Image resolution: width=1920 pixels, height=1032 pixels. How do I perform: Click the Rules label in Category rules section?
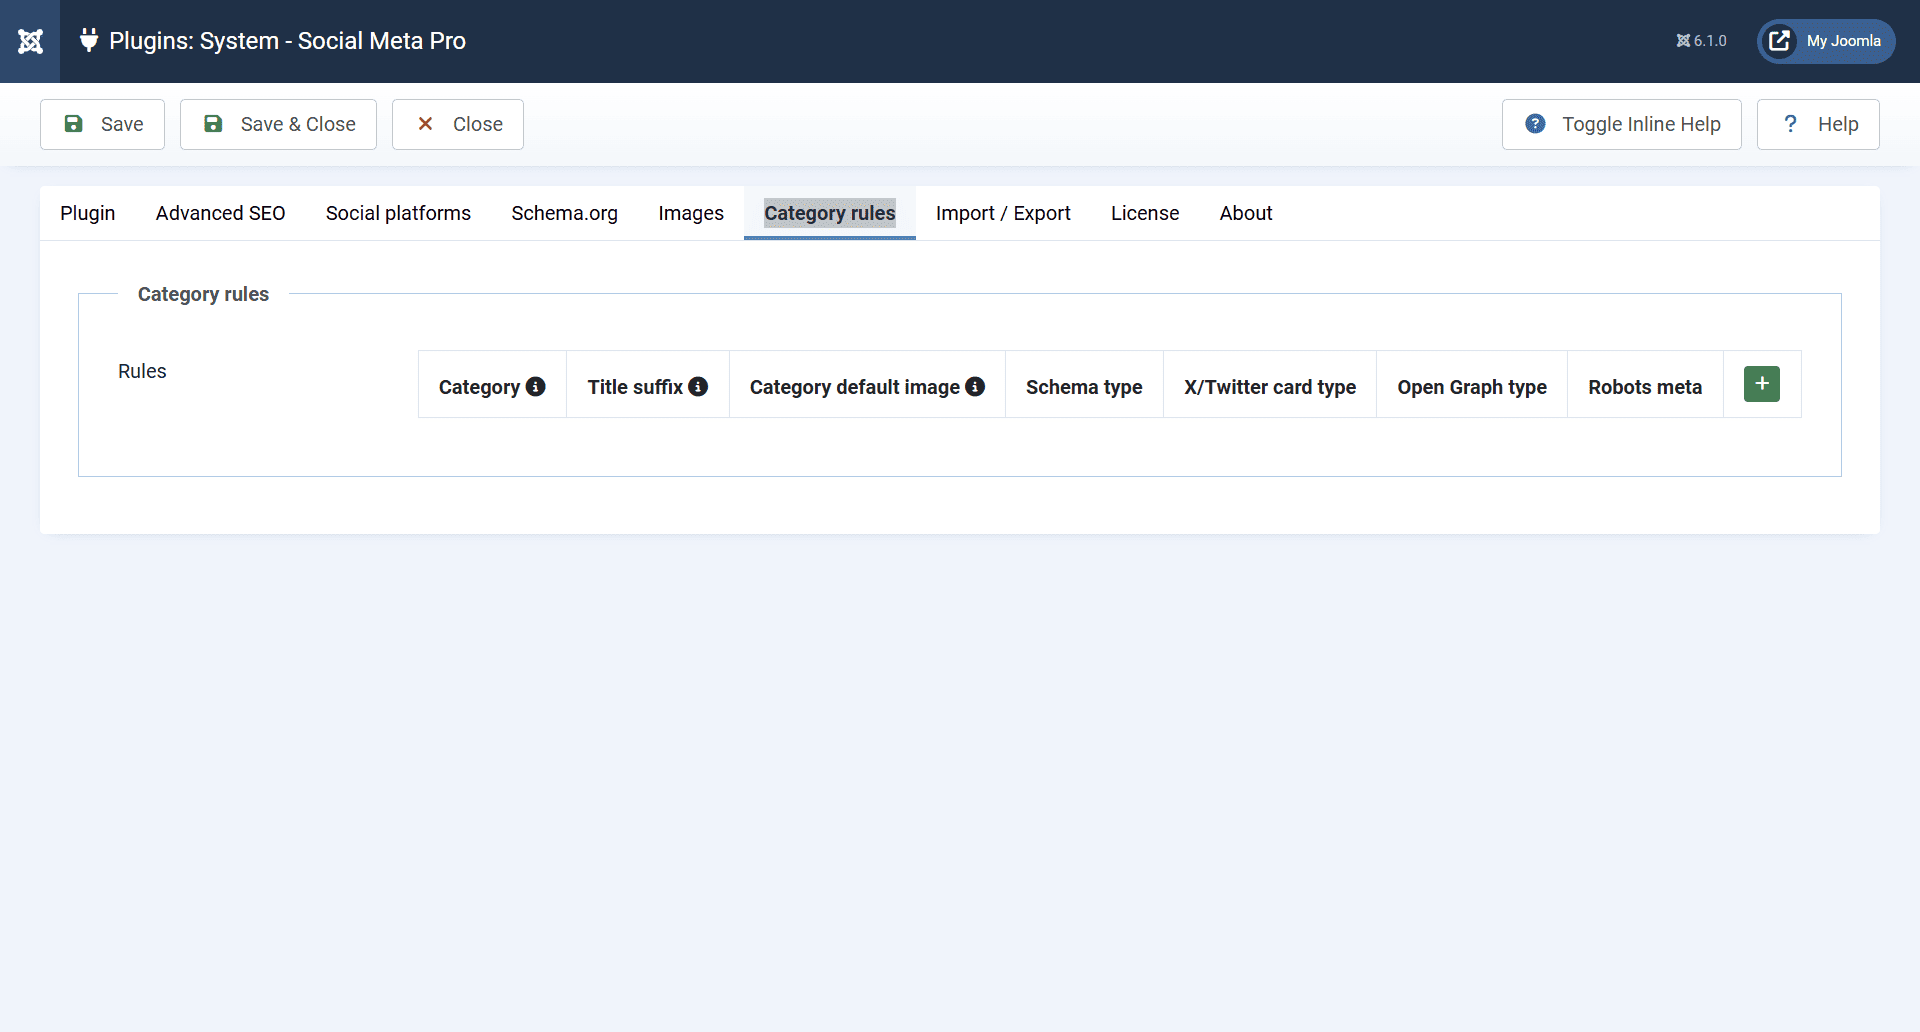pos(141,370)
